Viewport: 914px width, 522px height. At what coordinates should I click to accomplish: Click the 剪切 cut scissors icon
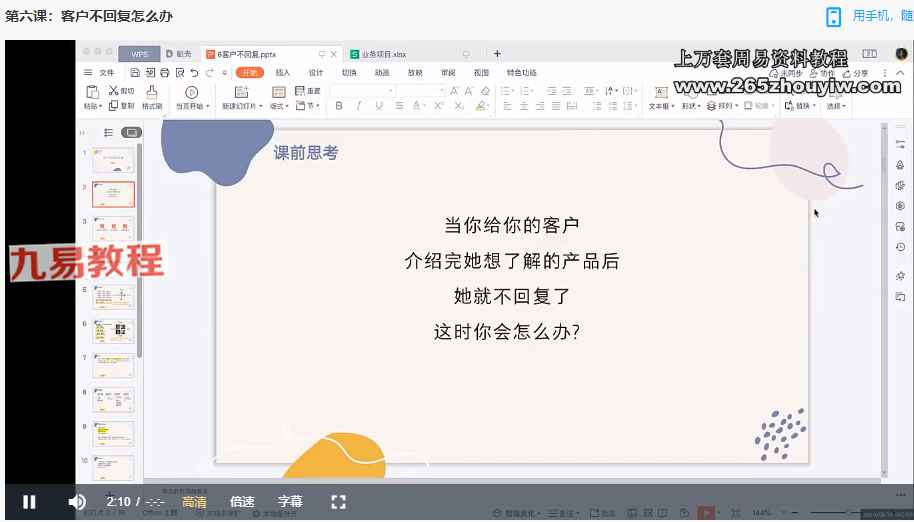tap(114, 90)
